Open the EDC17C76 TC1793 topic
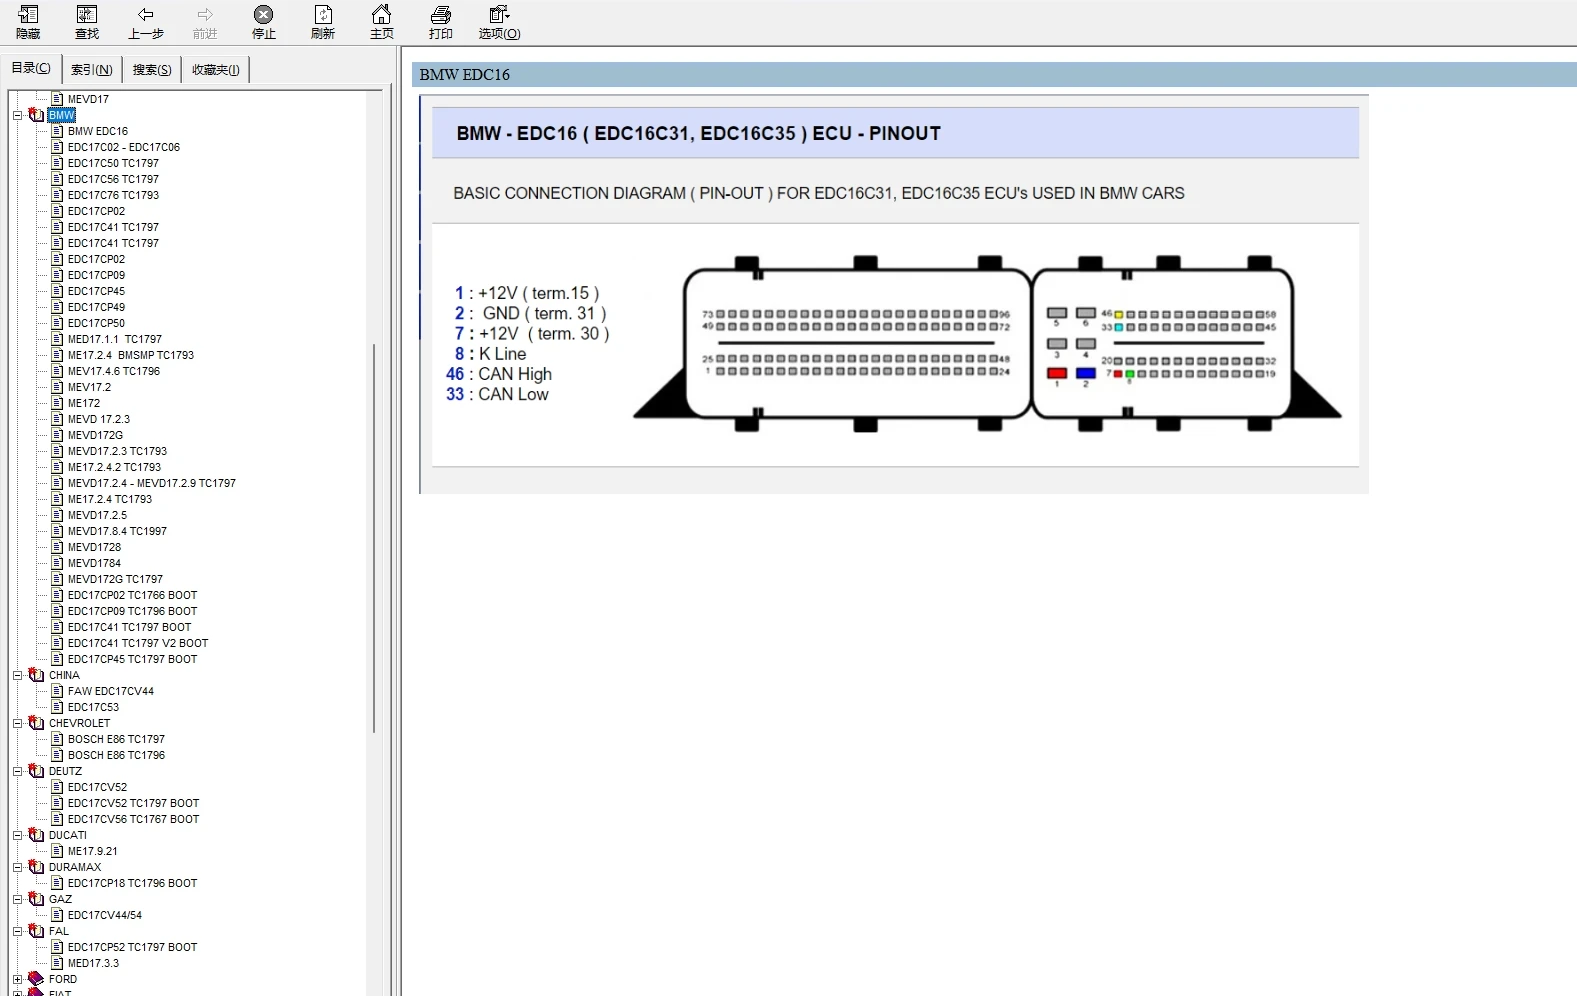 click(x=113, y=195)
